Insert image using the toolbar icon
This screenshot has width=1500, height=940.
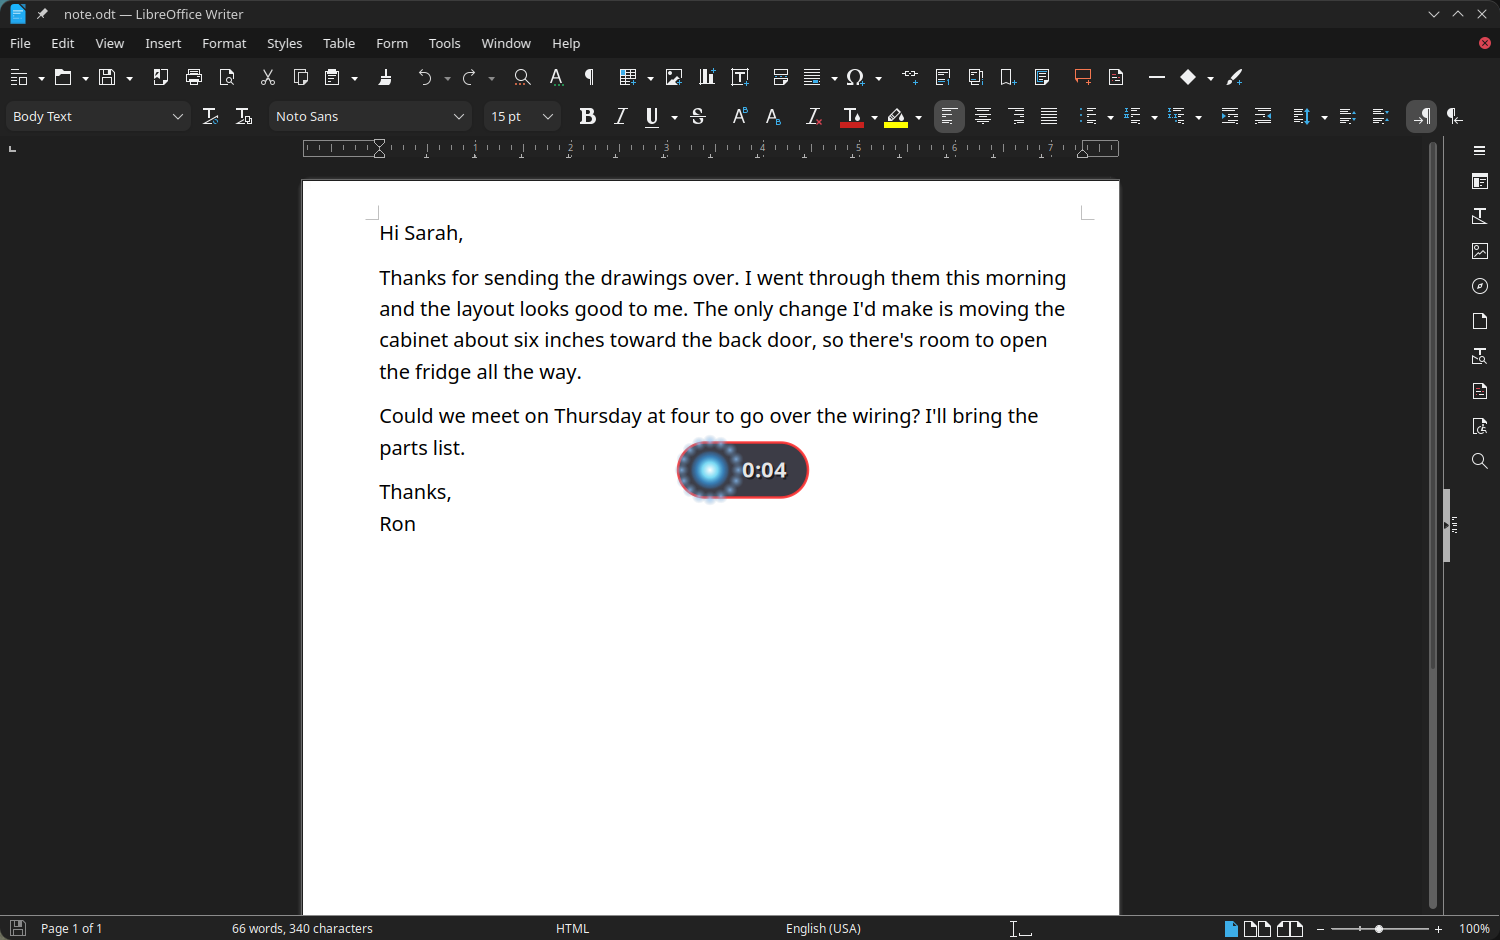pos(674,77)
